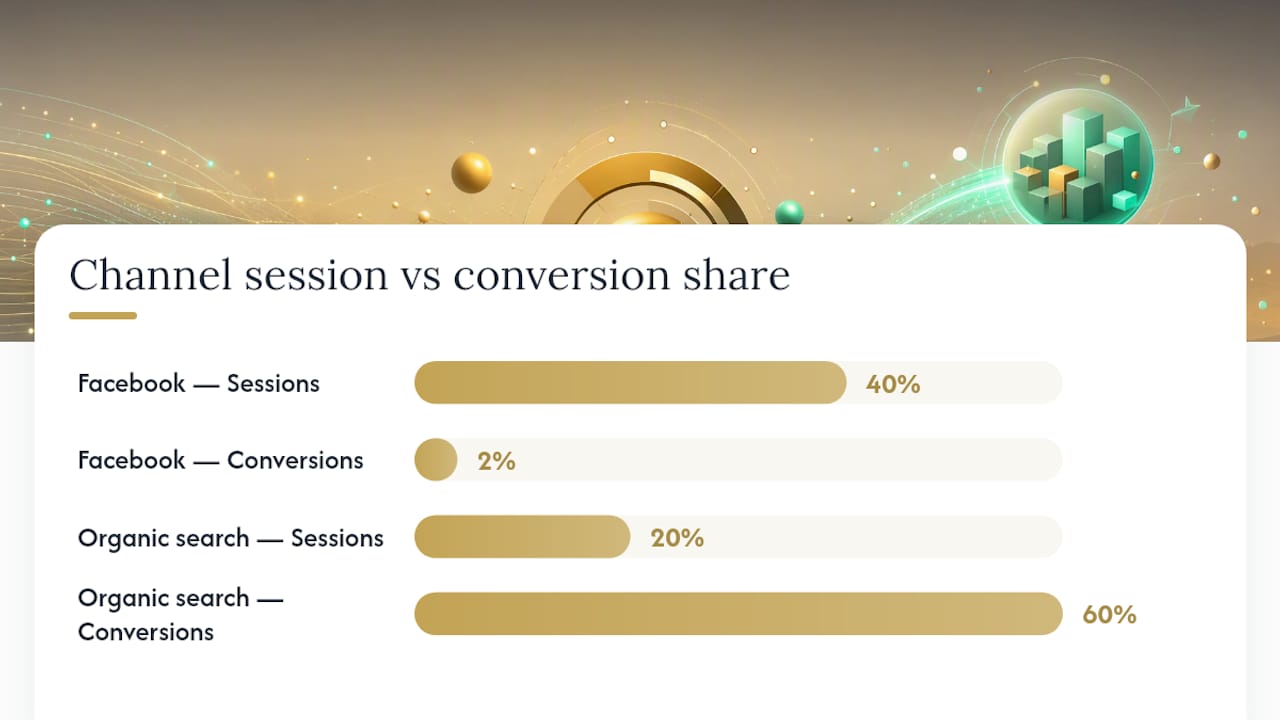Screen dimensions: 1280x720
Task: Click the gold underline beneath the title
Action: (x=103, y=315)
